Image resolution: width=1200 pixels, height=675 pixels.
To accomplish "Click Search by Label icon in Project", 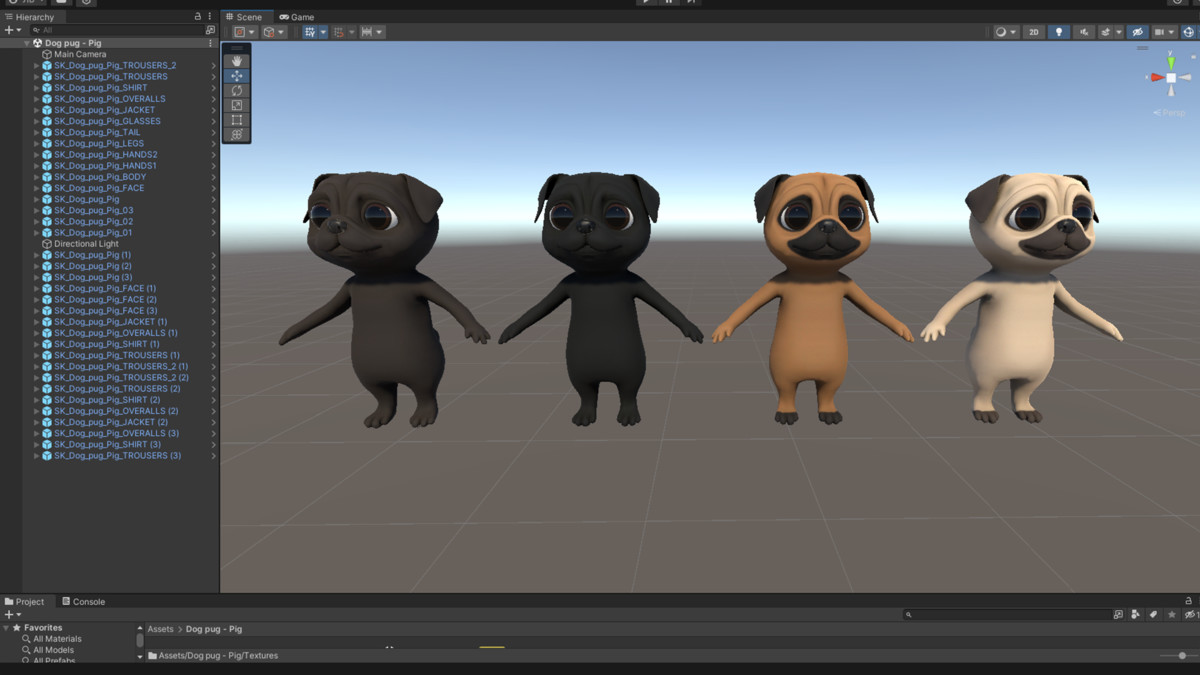I will point(1153,615).
